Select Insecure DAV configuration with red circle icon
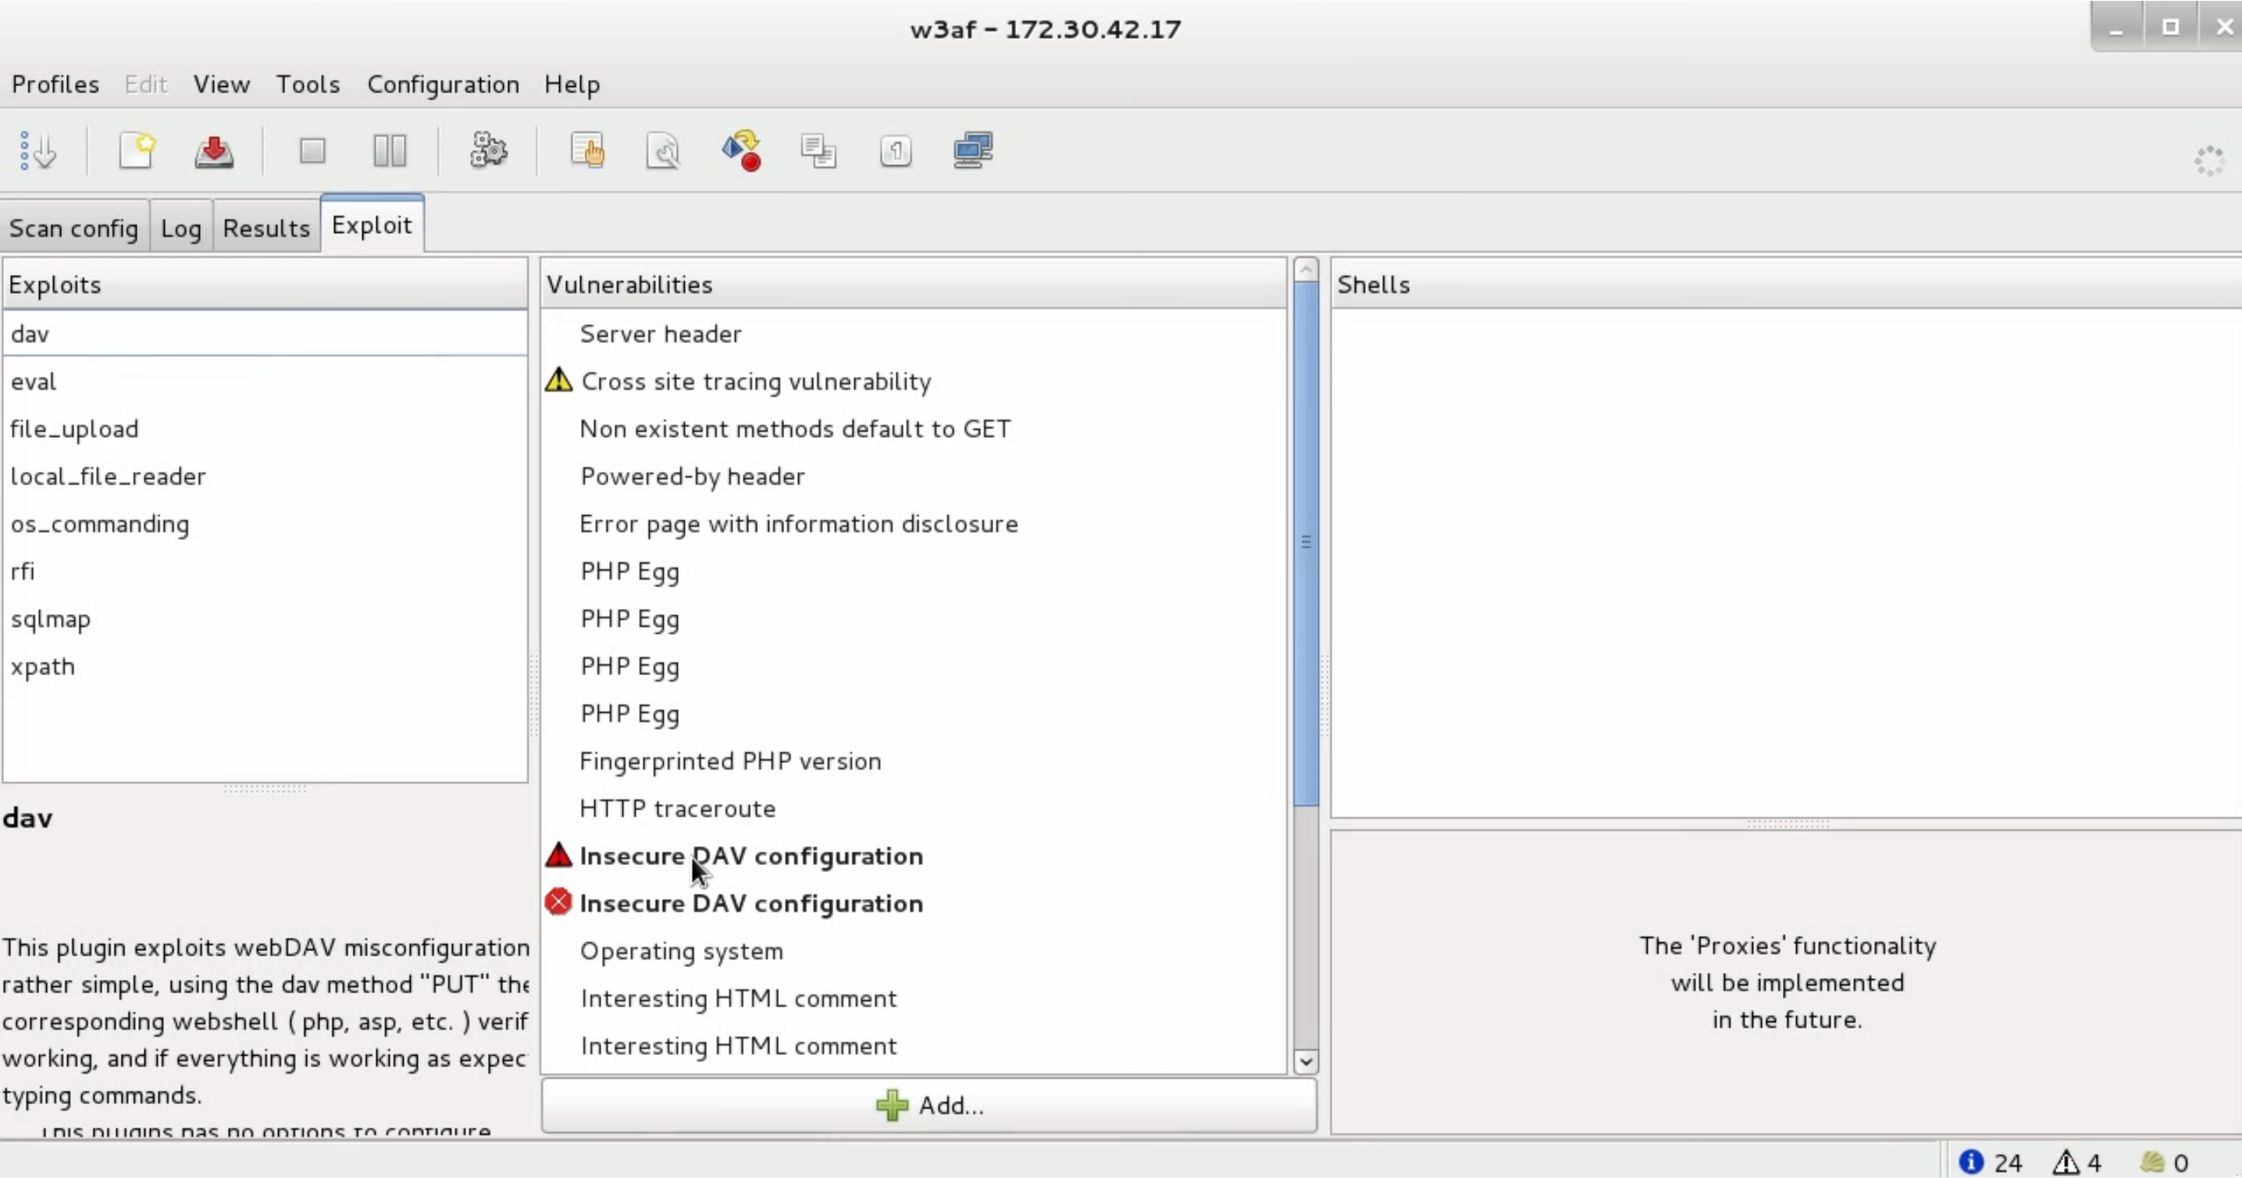Image resolution: width=2242 pixels, height=1178 pixels. click(x=751, y=904)
